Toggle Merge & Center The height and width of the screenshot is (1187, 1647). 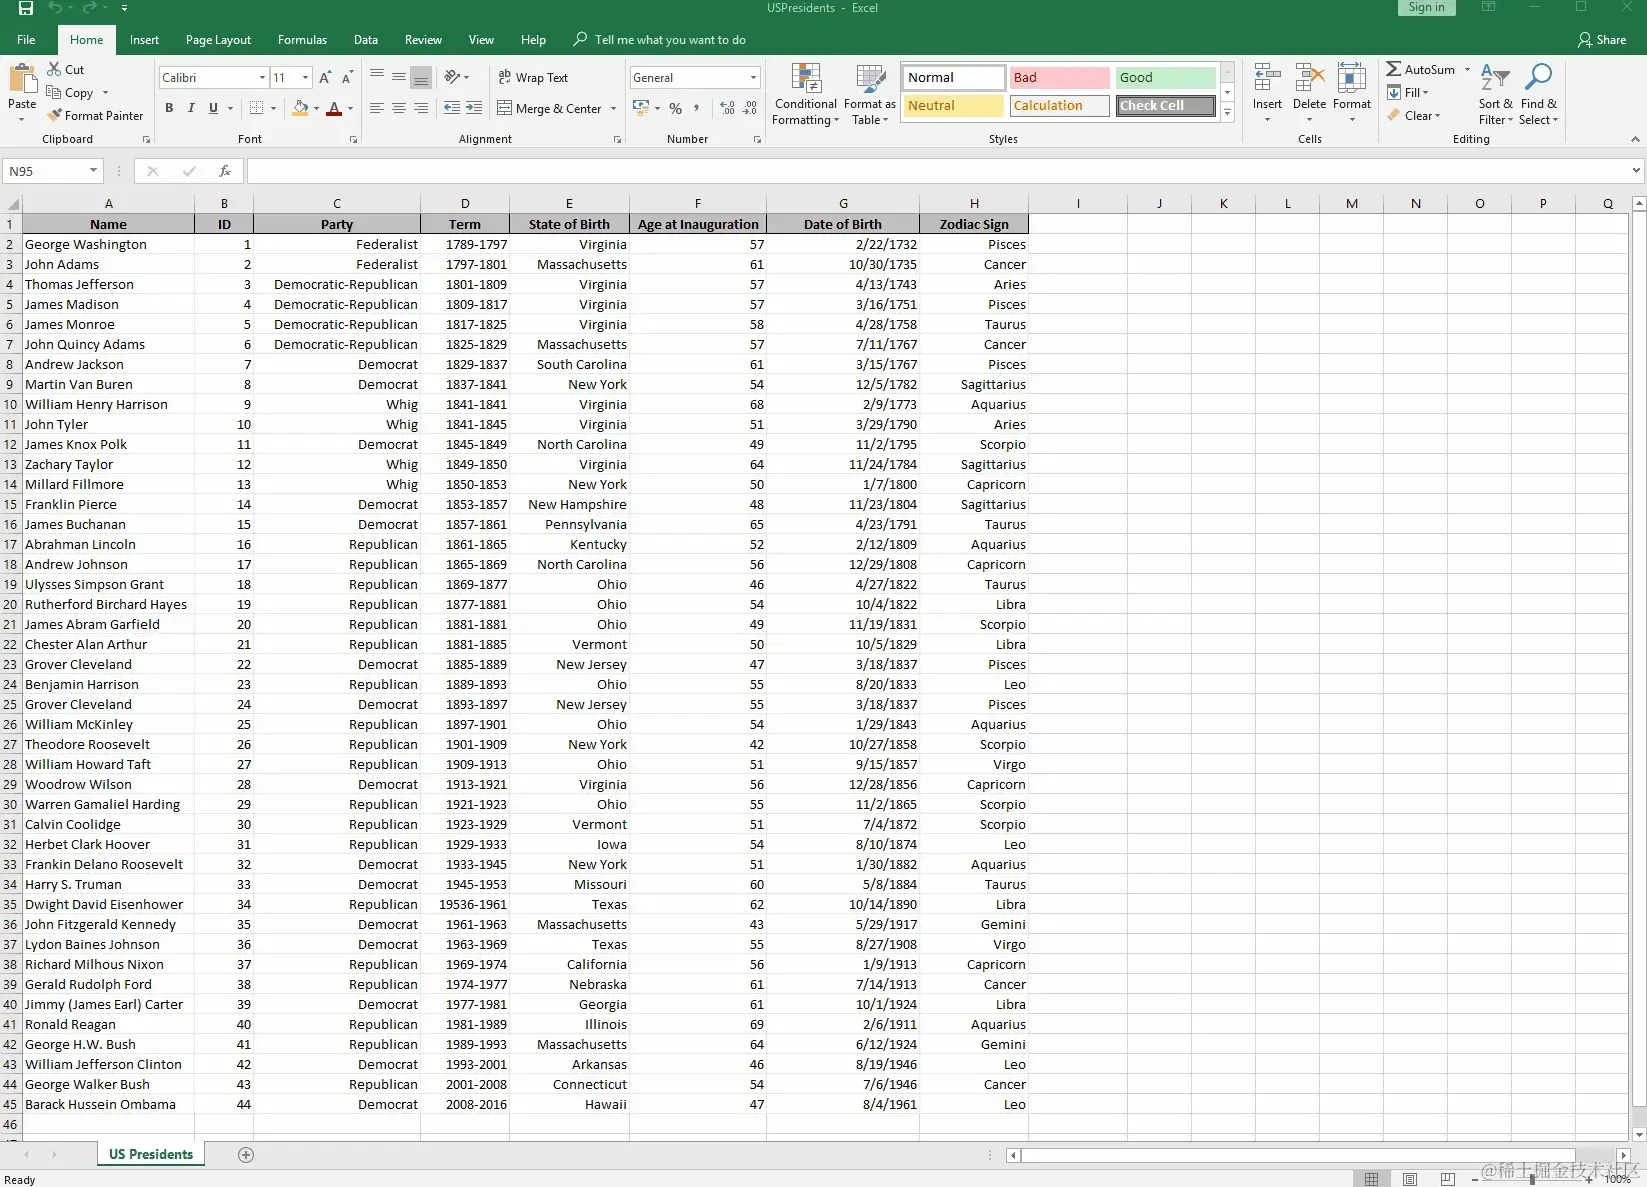click(550, 108)
